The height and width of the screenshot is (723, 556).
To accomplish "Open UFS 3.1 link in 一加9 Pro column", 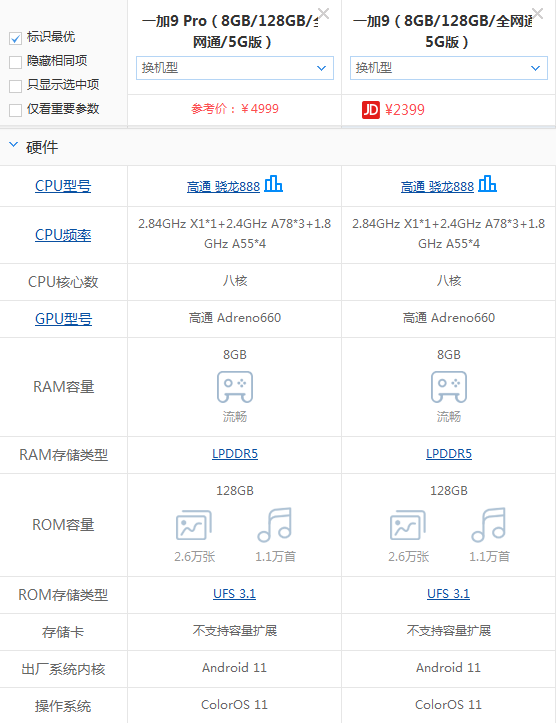I will coord(234,594).
